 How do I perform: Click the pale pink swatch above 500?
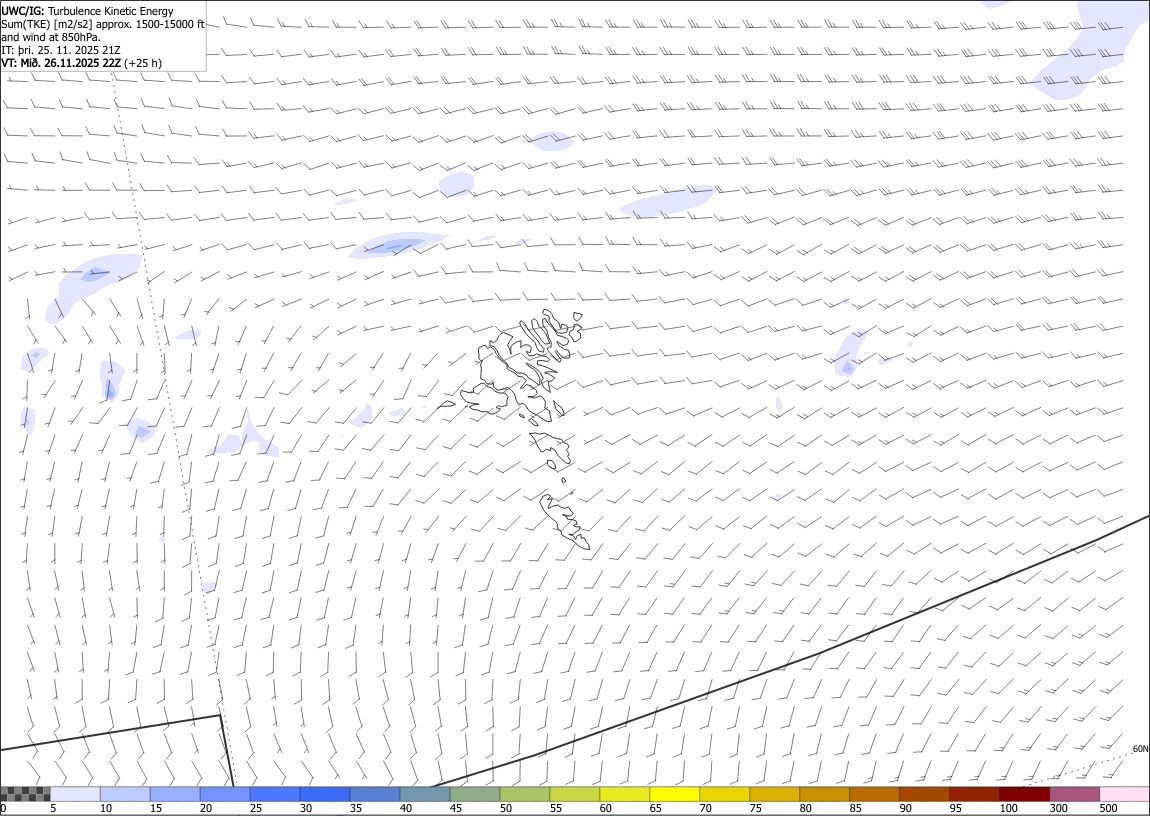[x=1124, y=794]
